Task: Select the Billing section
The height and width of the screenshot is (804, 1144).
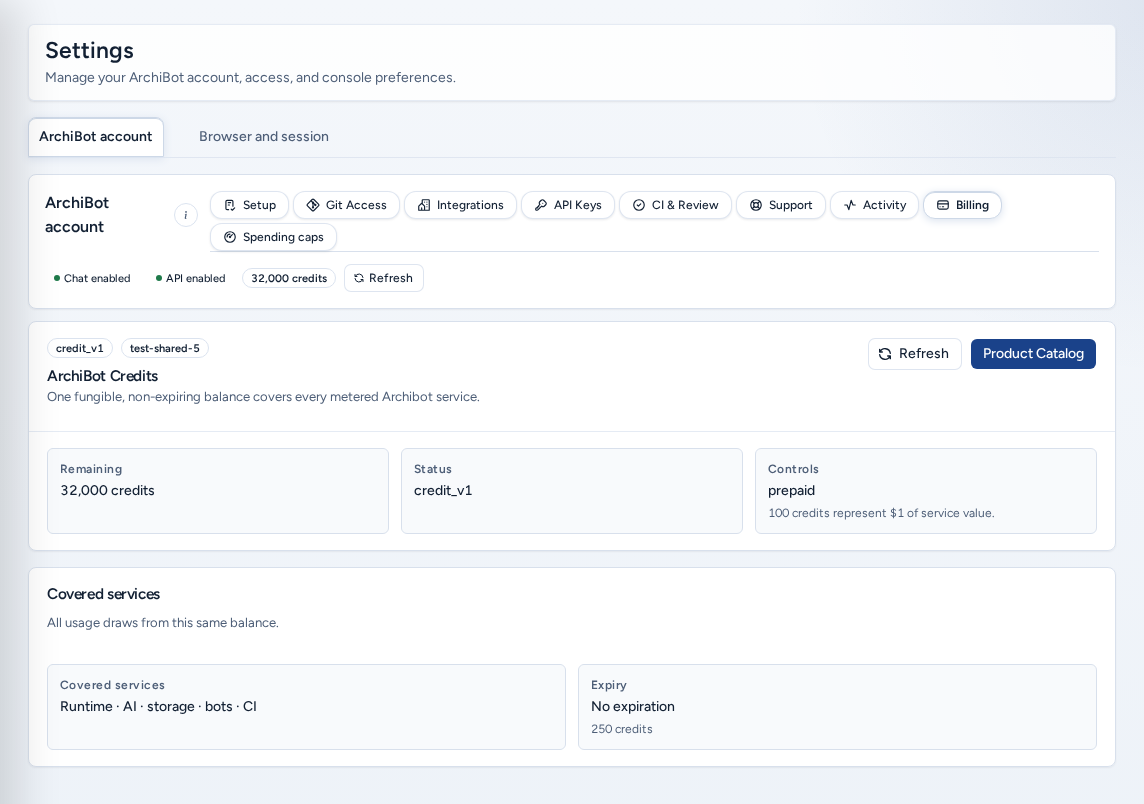Action: 962,205
